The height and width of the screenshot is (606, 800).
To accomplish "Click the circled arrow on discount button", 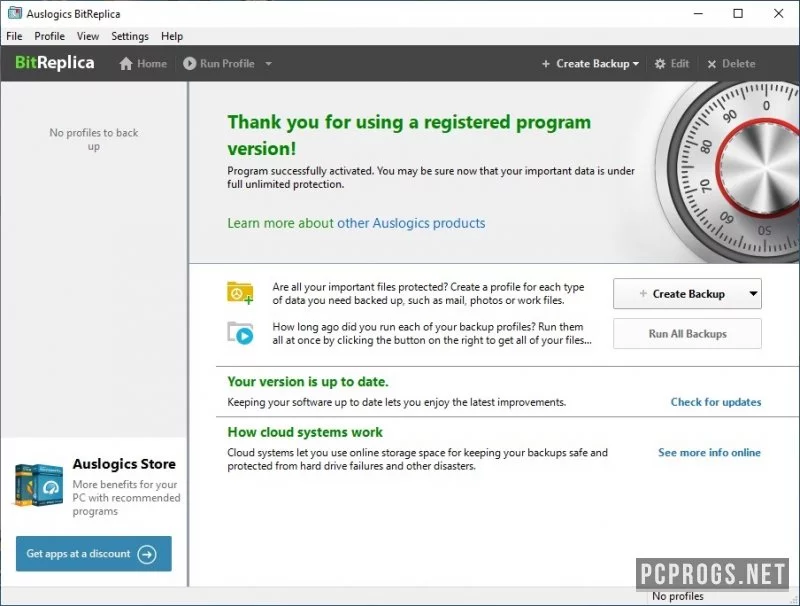I will point(147,554).
